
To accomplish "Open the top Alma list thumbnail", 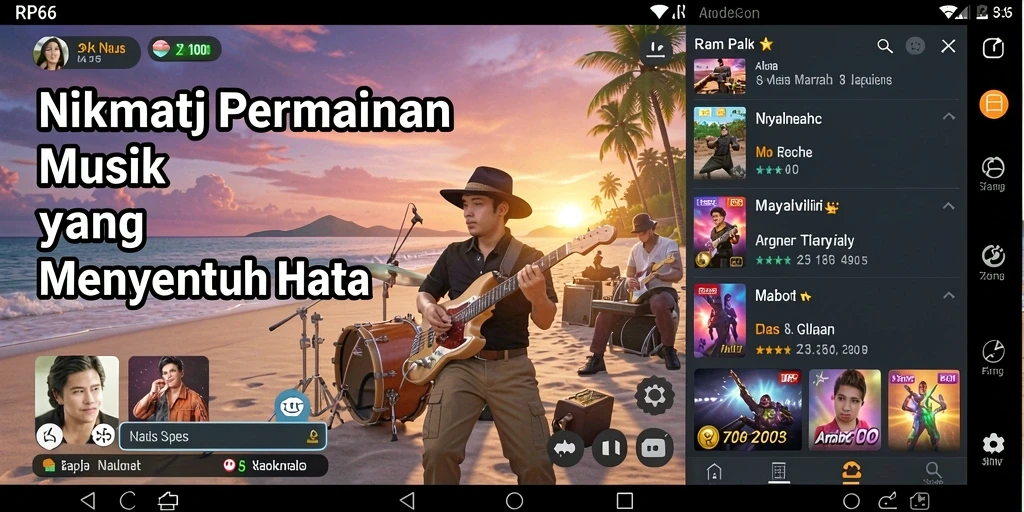I will [720, 76].
